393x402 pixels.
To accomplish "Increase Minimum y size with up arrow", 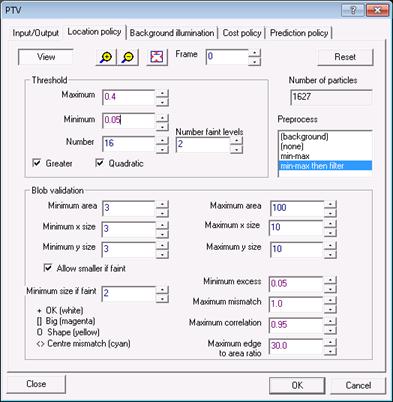I will point(162,246).
